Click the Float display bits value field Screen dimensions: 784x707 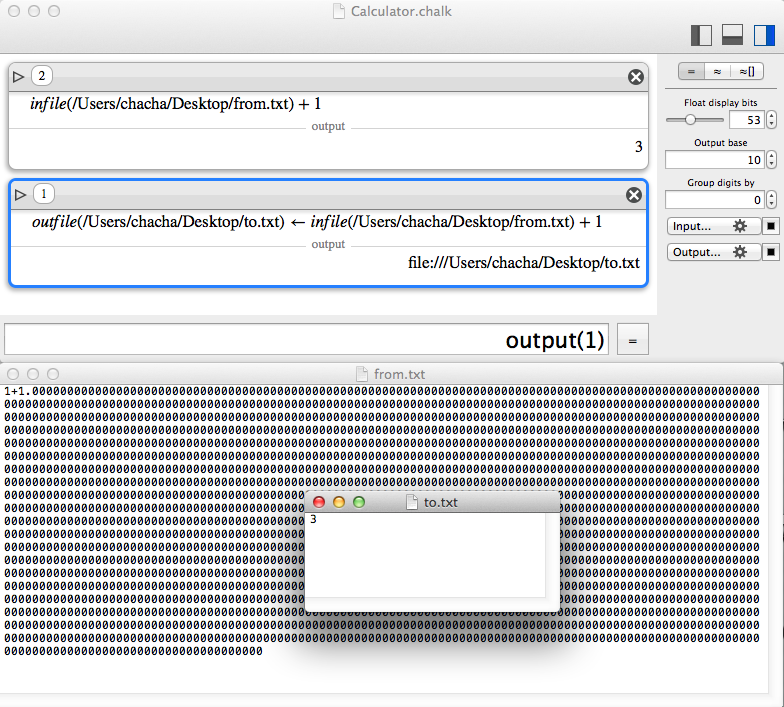746,120
